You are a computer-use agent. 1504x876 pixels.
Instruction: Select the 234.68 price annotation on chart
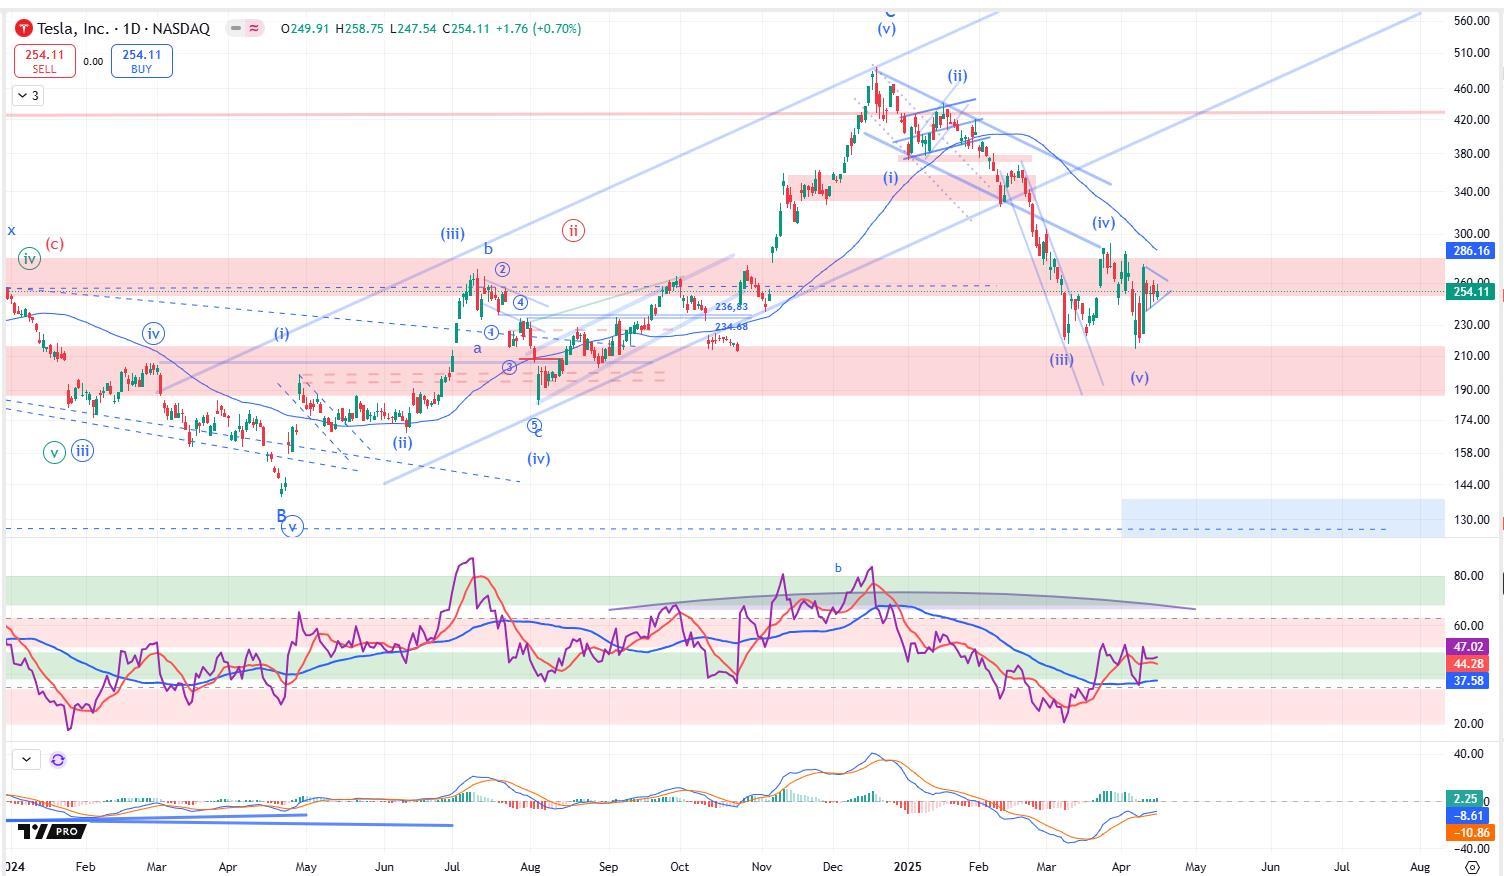(731, 327)
